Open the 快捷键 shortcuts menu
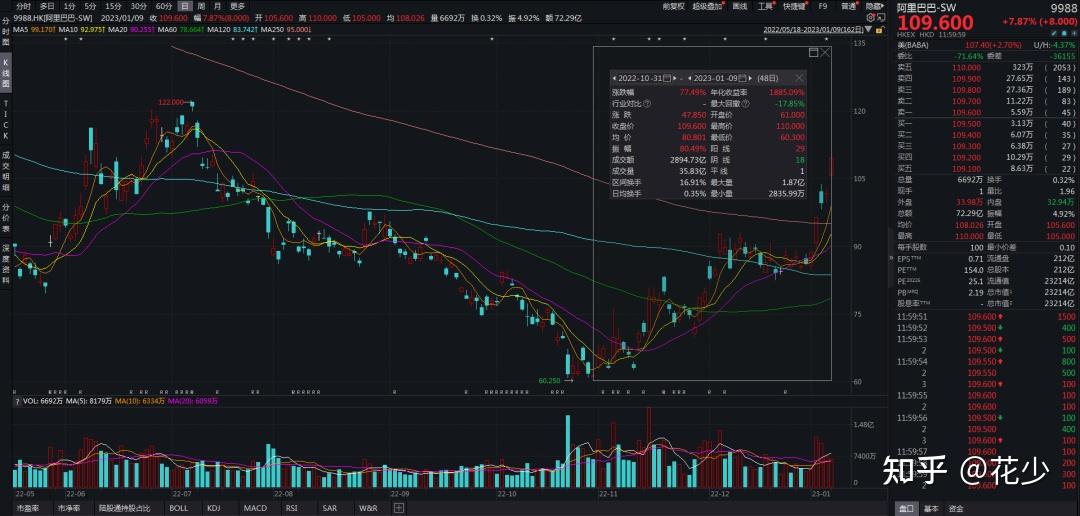This screenshot has width=1080, height=516. coord(796,6)
